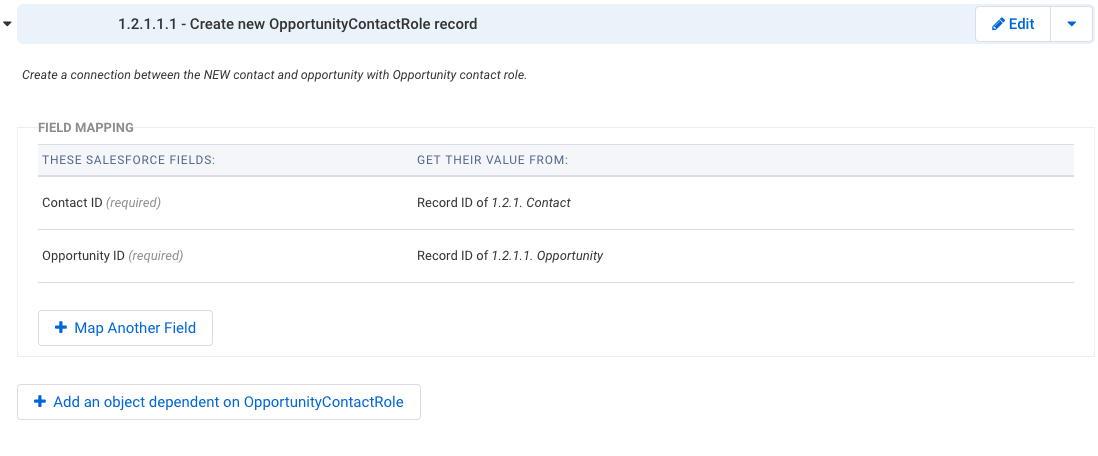Click the Edit button label
1098x456 pixels.
click(x=1022, y=25)
